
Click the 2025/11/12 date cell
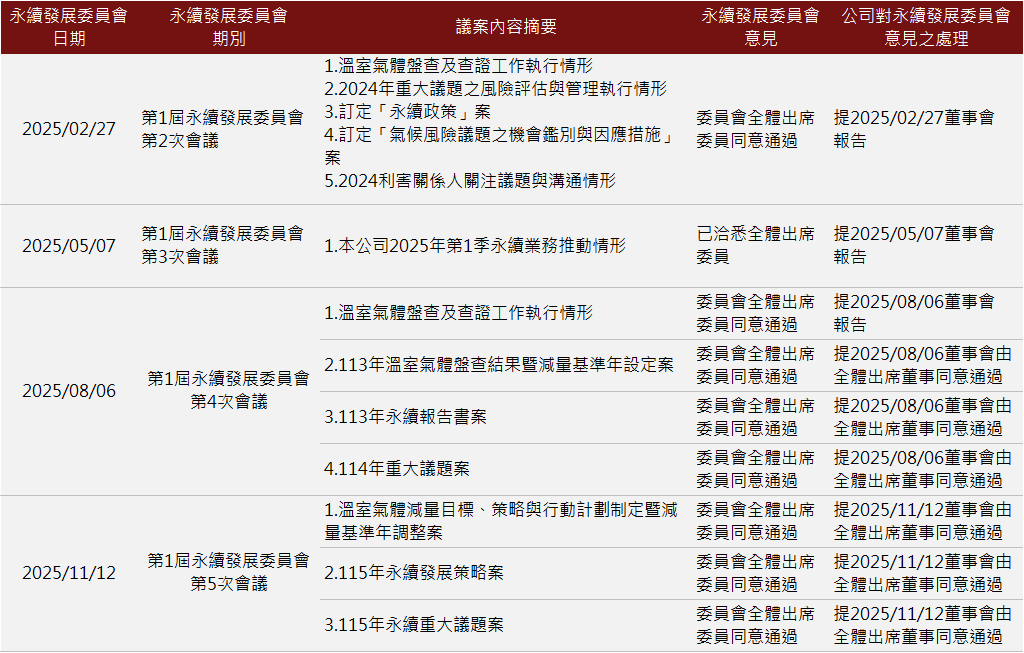(69, 573)
